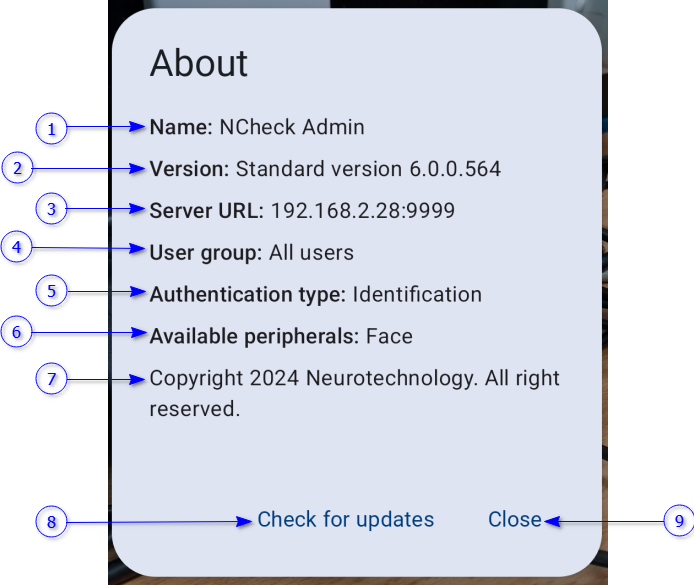
Task: Click callout marker number 6
Action: pyautogui.click(x=18, y=332)
